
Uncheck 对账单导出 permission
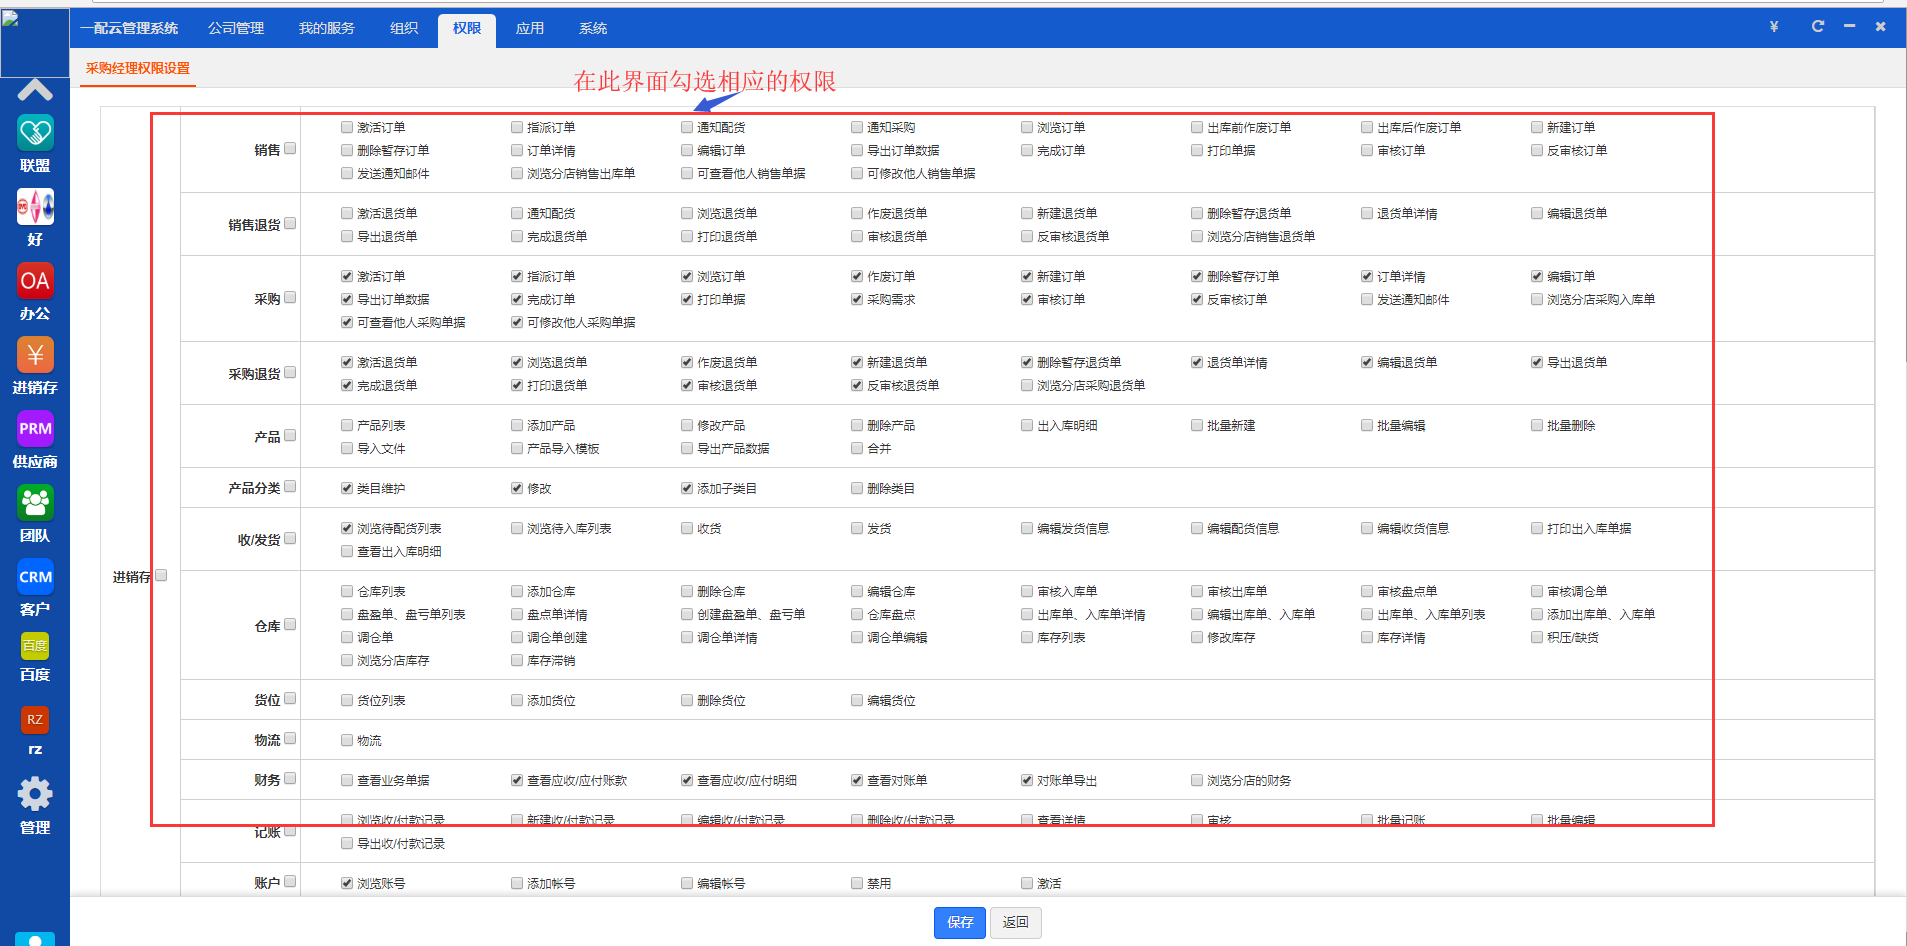pos(1027,780)
